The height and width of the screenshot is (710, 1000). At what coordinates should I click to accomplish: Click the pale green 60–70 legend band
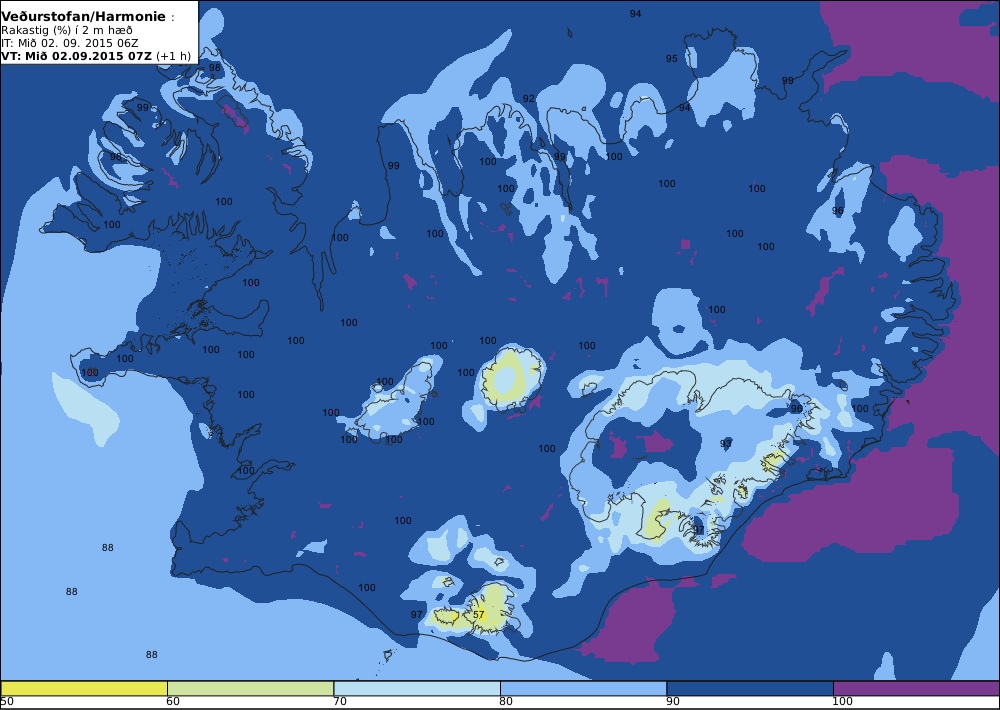(x=250, y=688)
